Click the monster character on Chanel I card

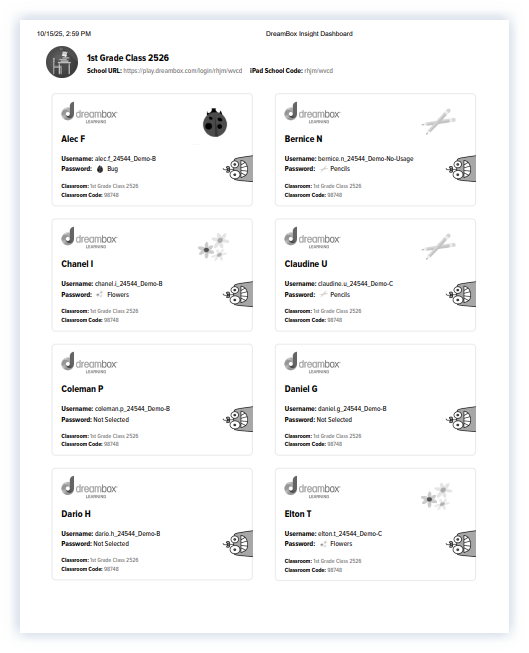pyautogui.click(x=238, y=294)
